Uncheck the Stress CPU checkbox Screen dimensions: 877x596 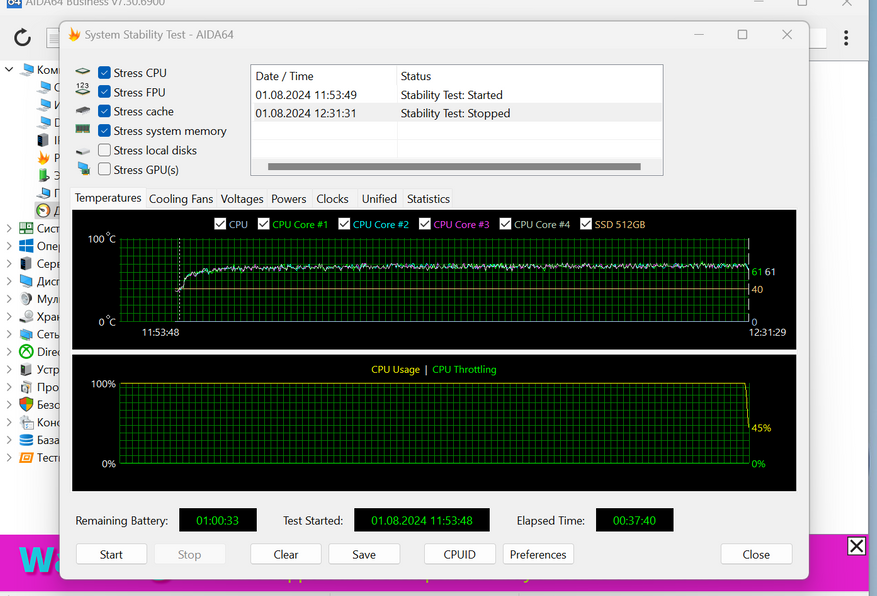pyautogui.click(x=104, y=73)
